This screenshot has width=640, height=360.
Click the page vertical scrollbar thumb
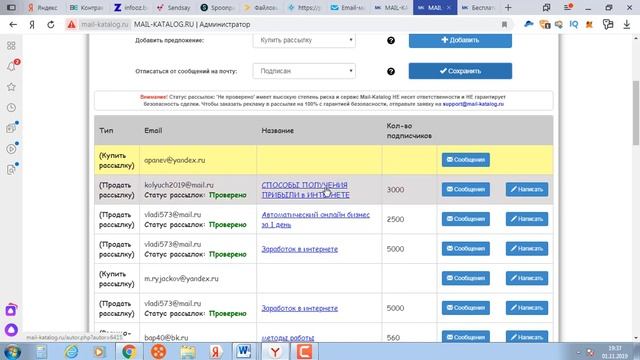636,112
